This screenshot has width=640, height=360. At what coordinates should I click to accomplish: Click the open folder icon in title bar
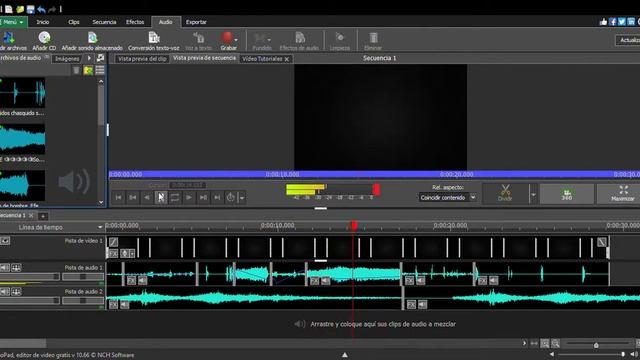[x=20, y=9]
